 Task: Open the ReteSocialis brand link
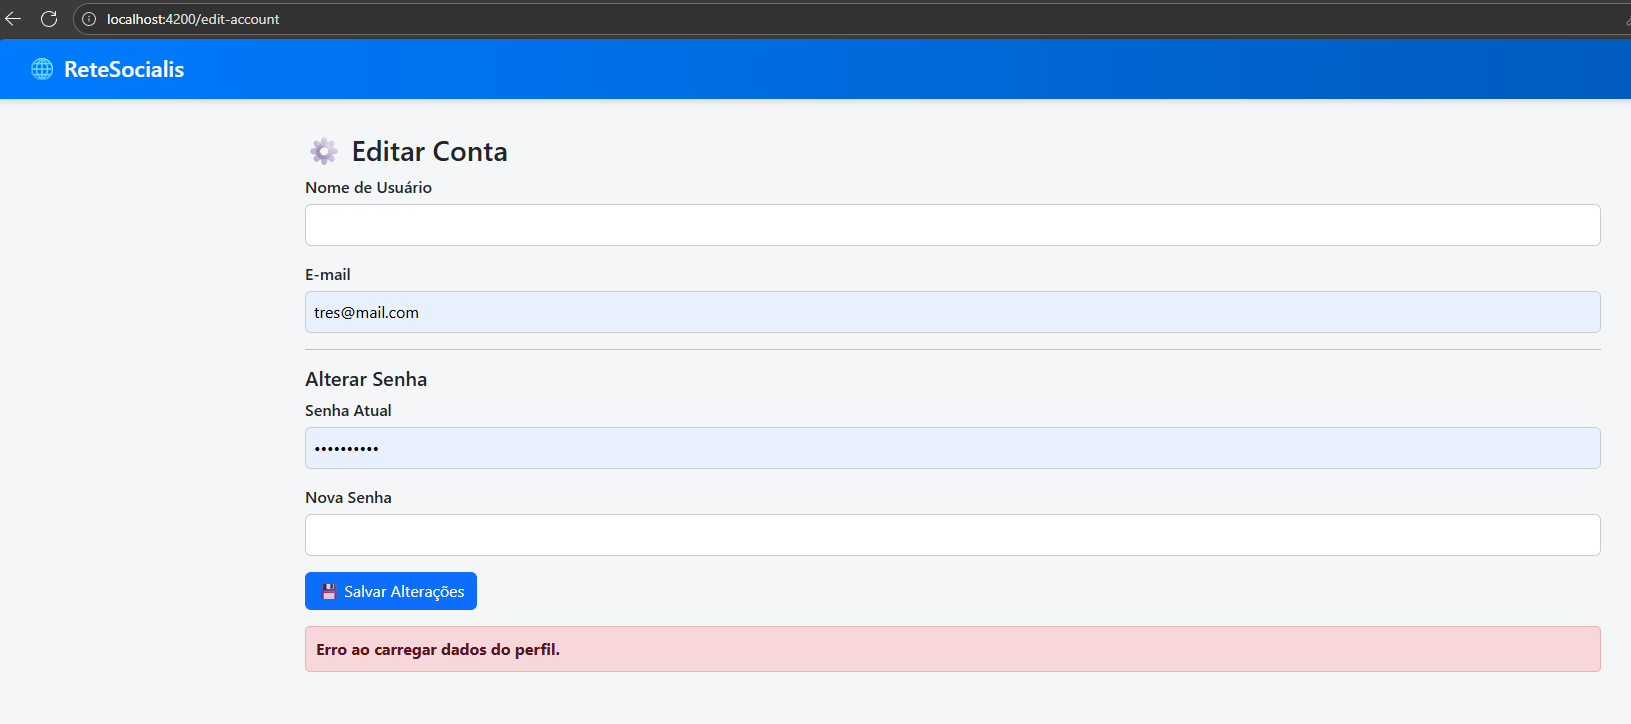(123, 69)
